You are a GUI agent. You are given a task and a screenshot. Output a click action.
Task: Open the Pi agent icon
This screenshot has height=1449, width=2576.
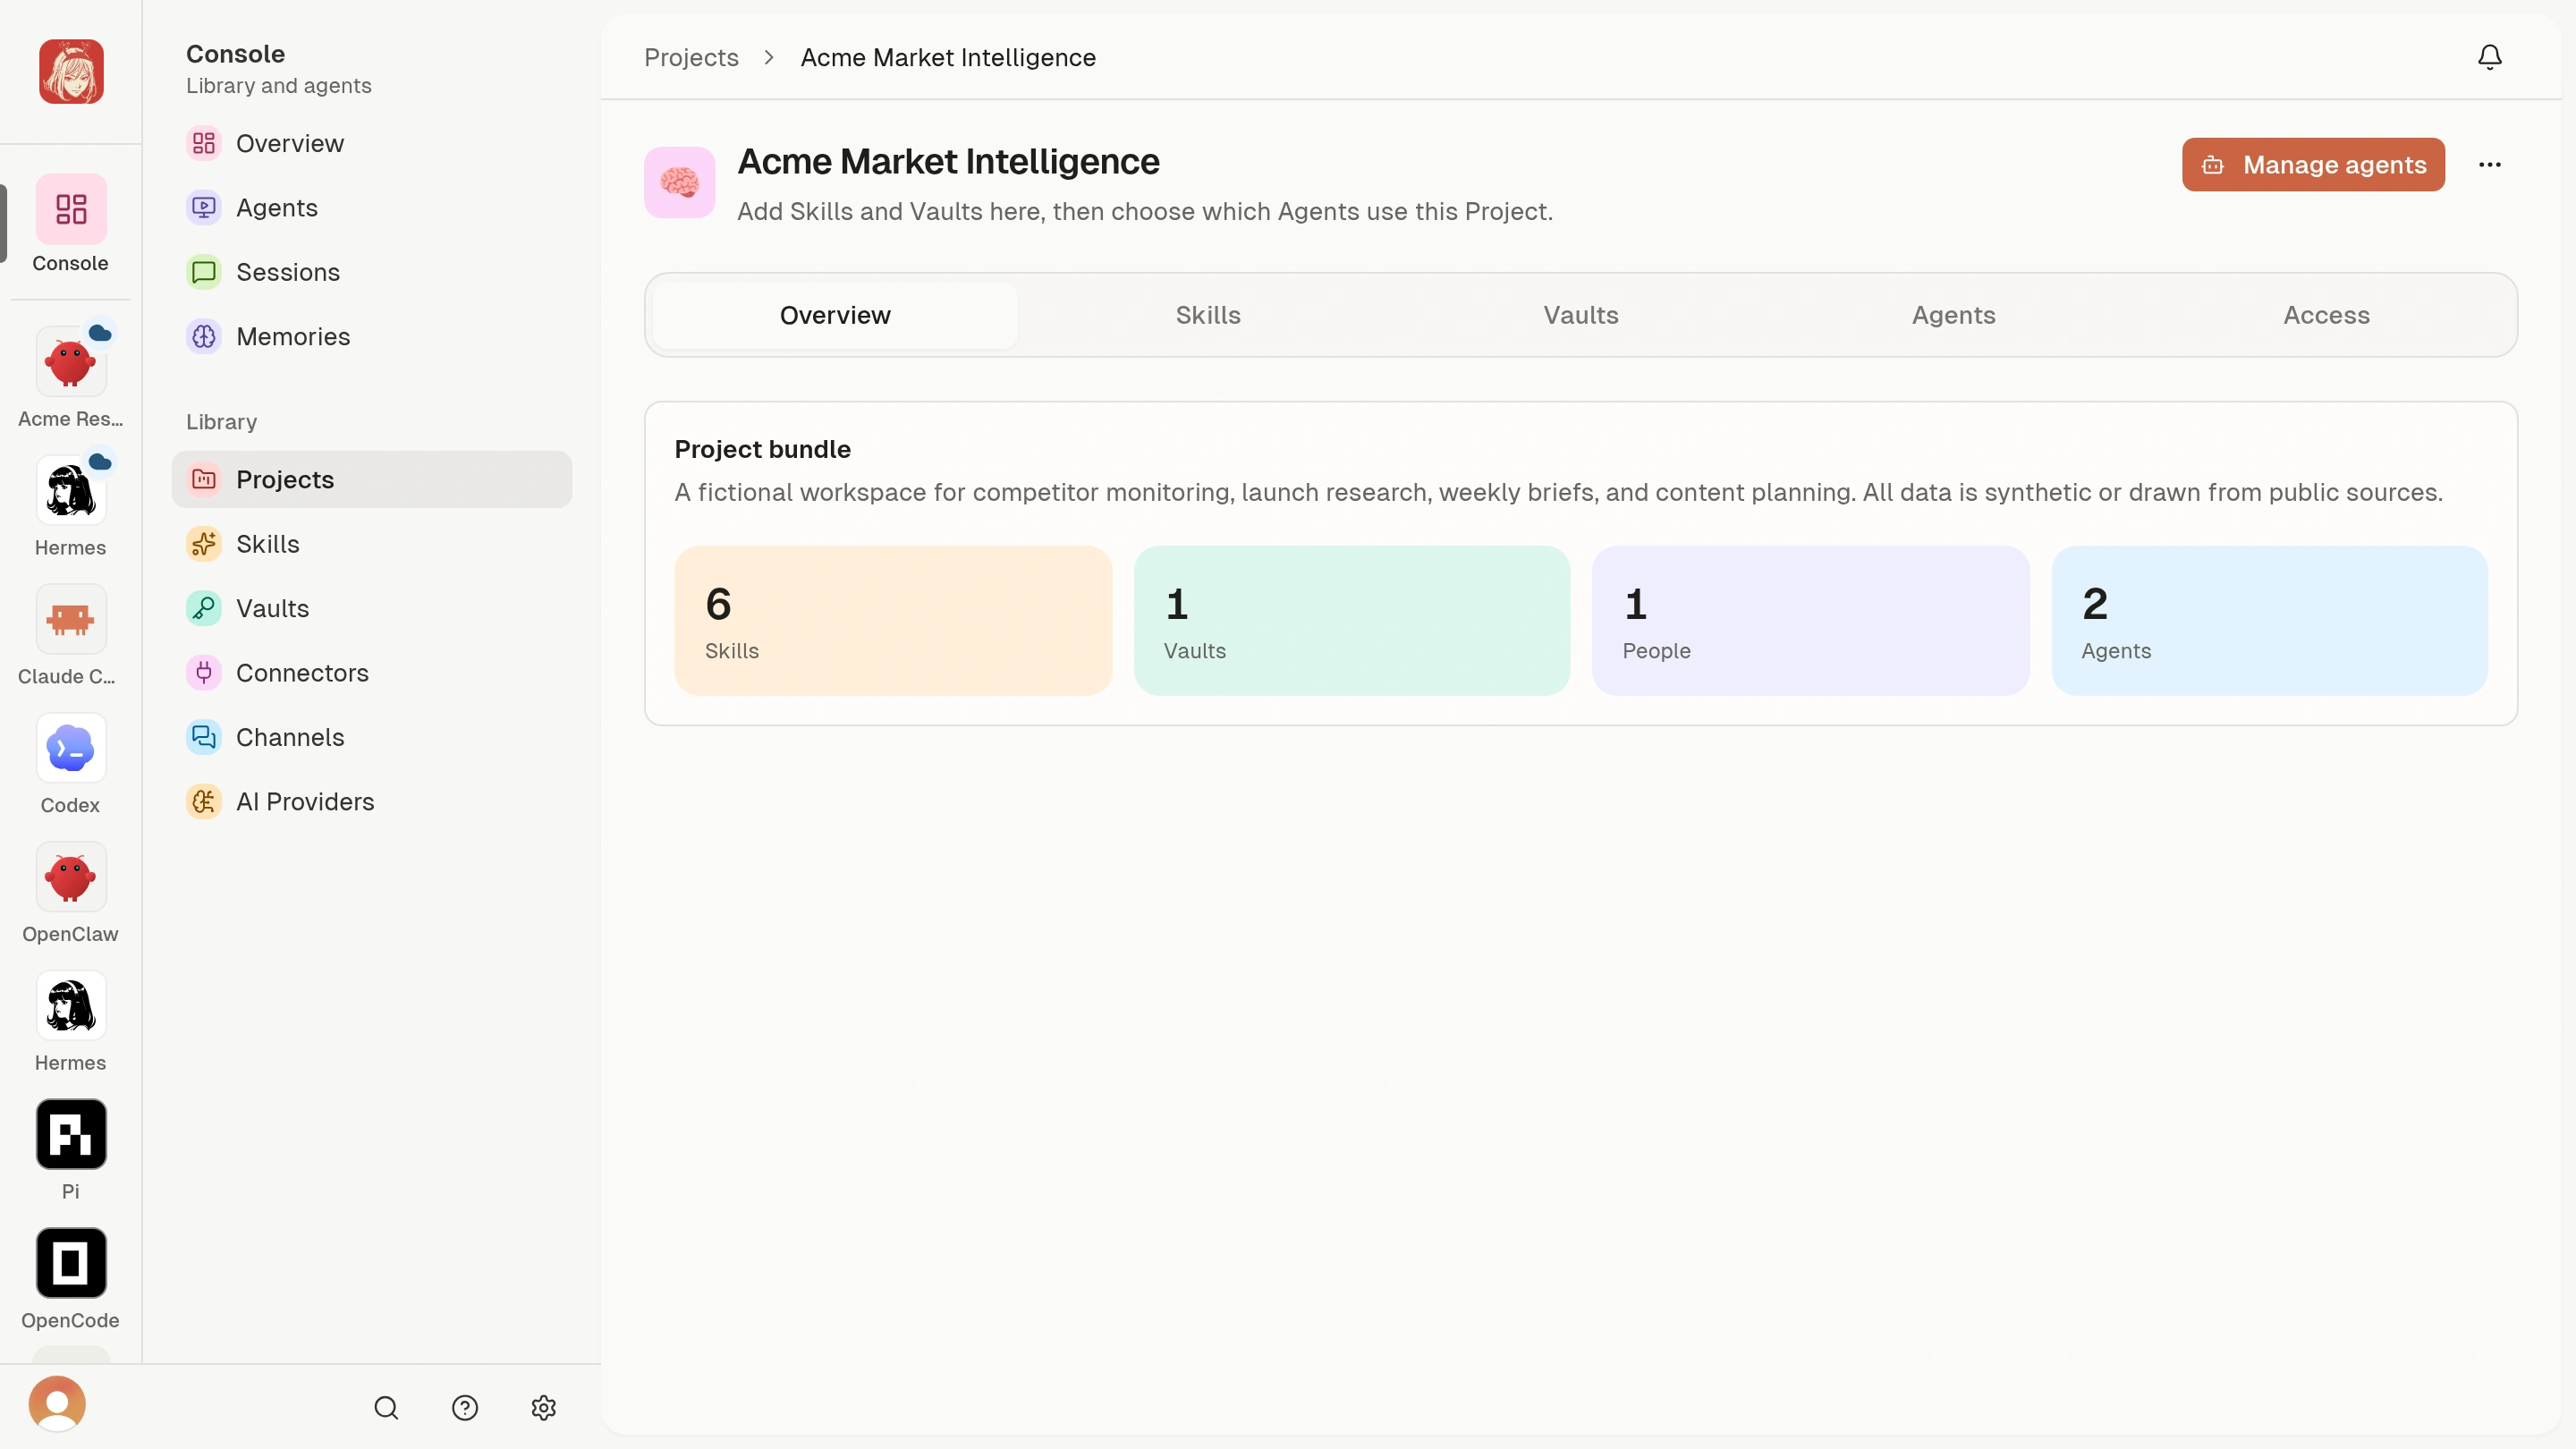click(x=71, y=1134)
